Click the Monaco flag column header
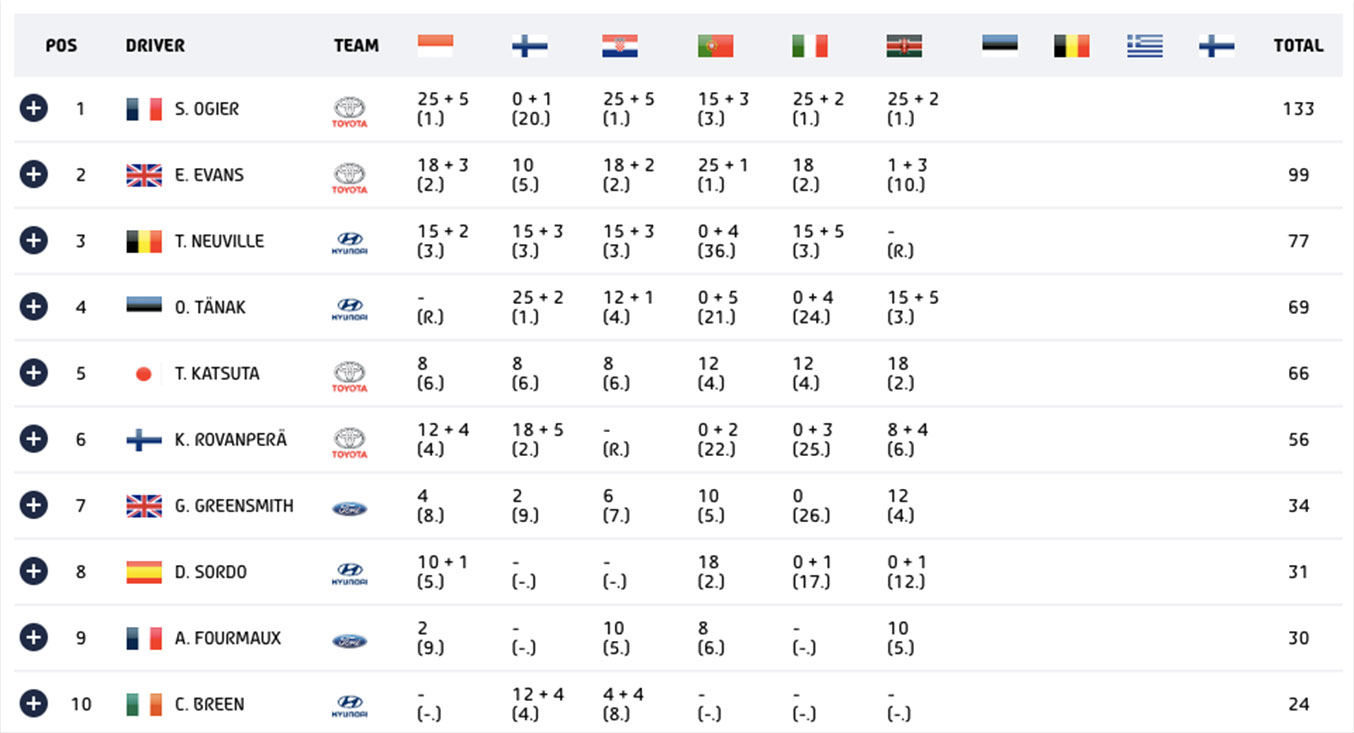 [x=435, y=45]
